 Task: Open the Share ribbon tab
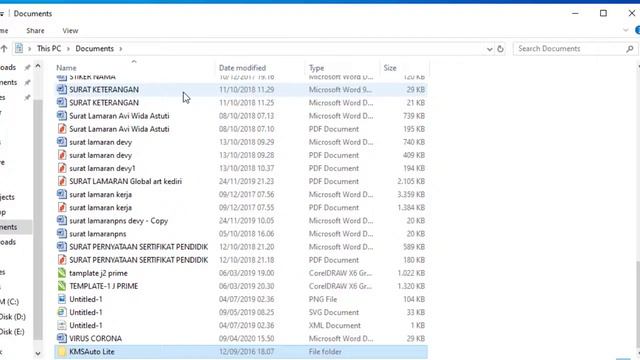coord(36,31)
